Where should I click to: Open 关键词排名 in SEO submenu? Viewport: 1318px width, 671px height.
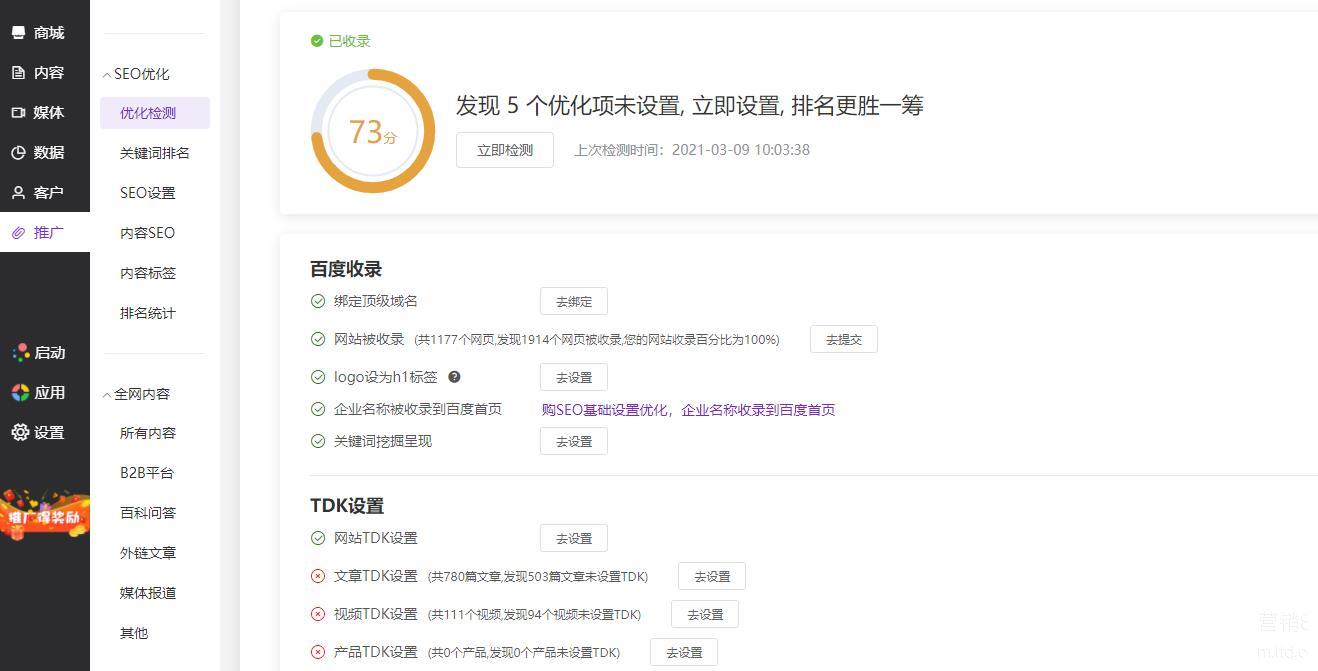click(x=154, y=153)
